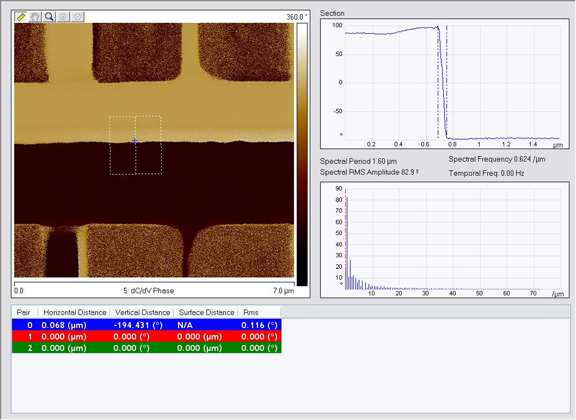Image resolution: width=576 pixels, height=420 pixels.
Task: Select the hand pan tool
Action: coord(35,17)
